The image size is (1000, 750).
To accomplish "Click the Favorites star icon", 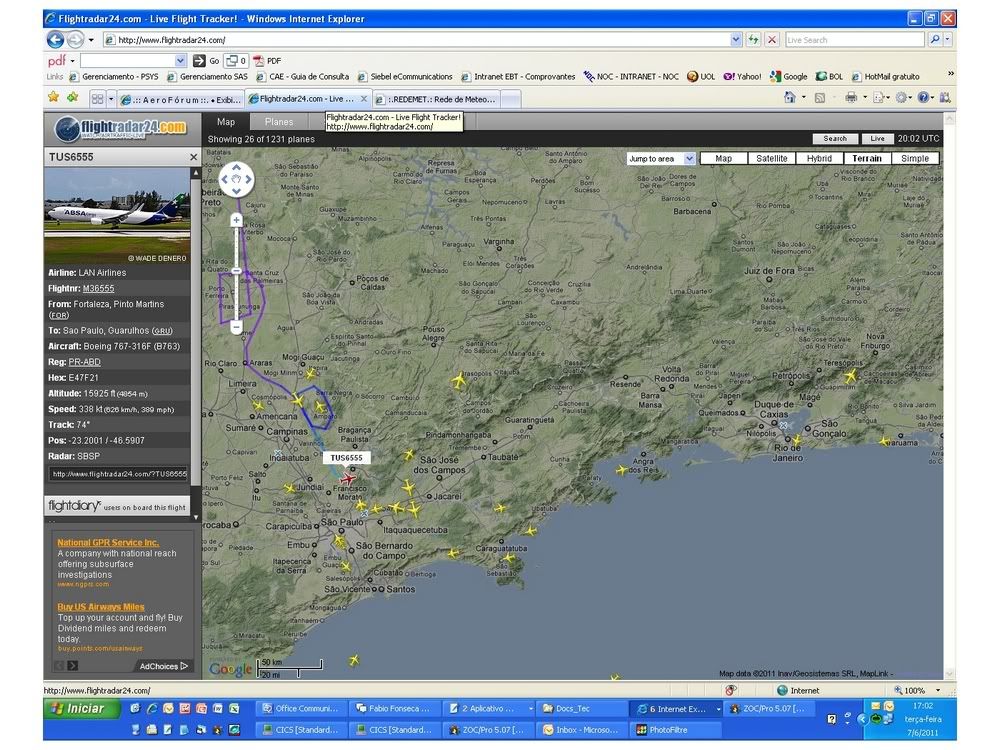I will coord(54,98).
